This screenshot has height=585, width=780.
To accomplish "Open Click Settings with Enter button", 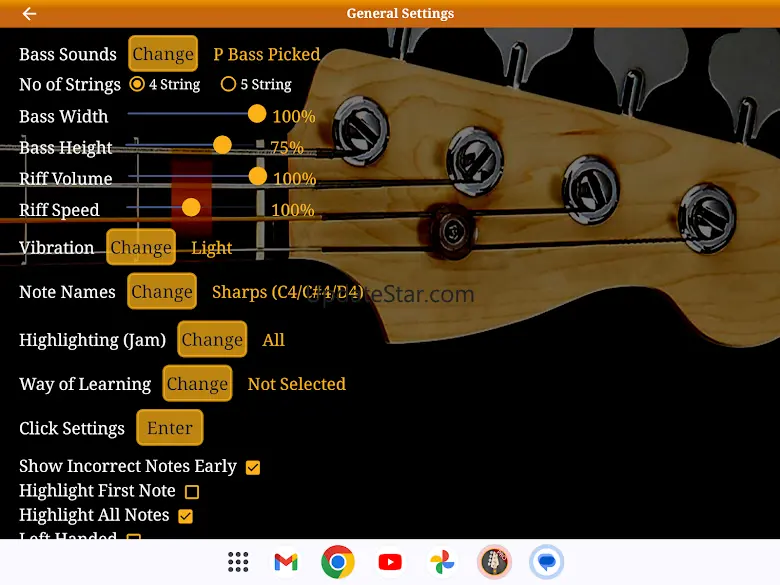I will tap(170, 428).
